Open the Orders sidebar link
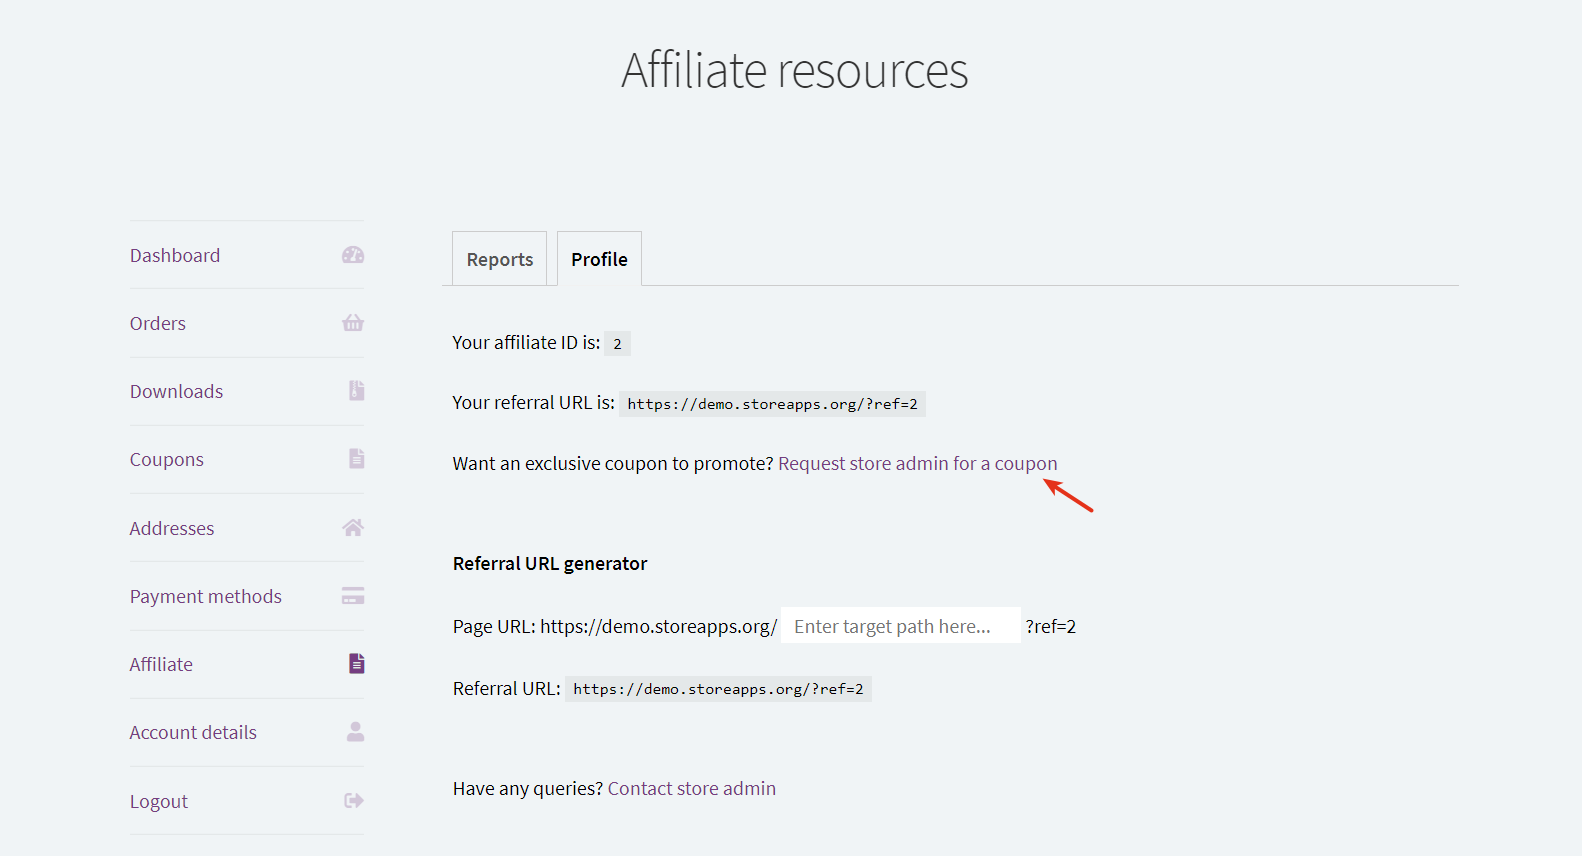 coord(158,323)
